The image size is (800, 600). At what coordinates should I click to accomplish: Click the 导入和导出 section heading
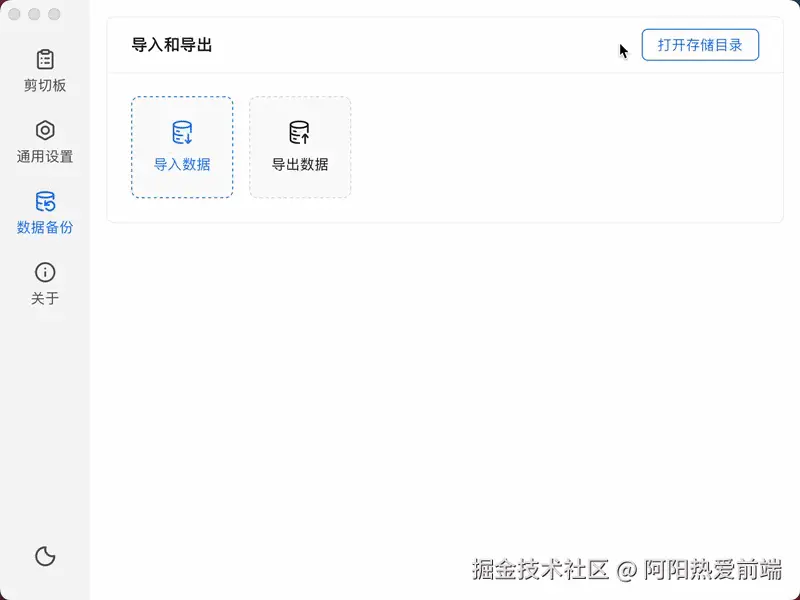pos(171,45)
